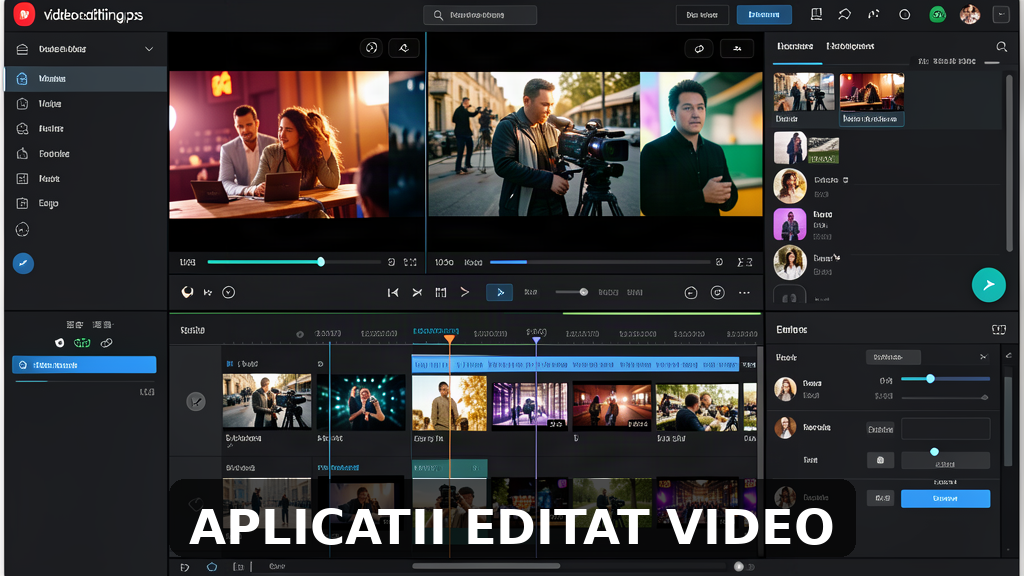This screenshot has height=576, width=1024.
Task: Click the split-frames icon in the playback bar
Action: 441,293
